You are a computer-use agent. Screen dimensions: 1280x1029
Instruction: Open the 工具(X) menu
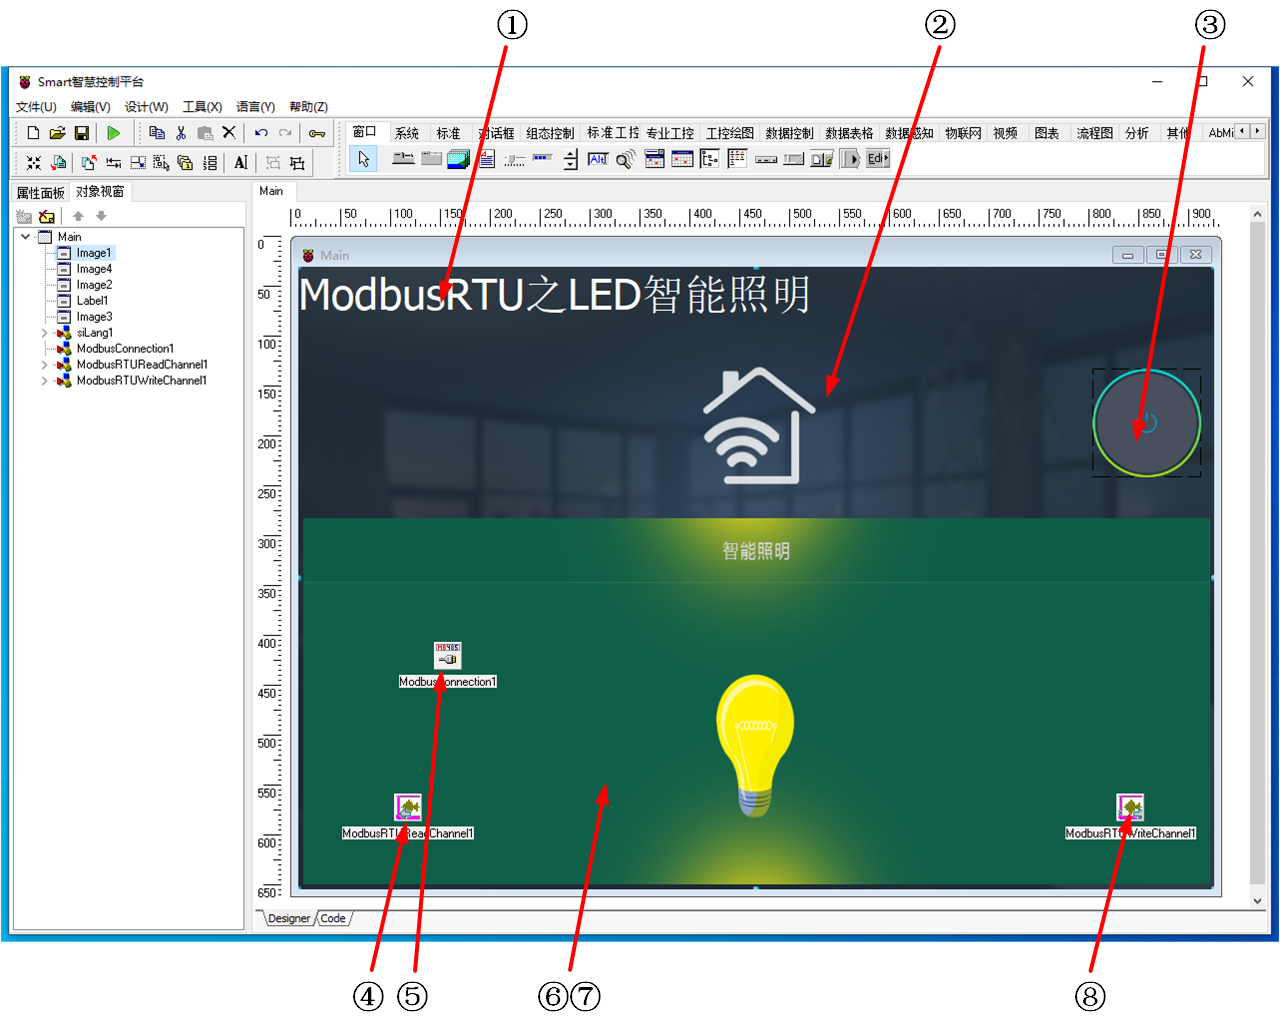pos(202,107)
